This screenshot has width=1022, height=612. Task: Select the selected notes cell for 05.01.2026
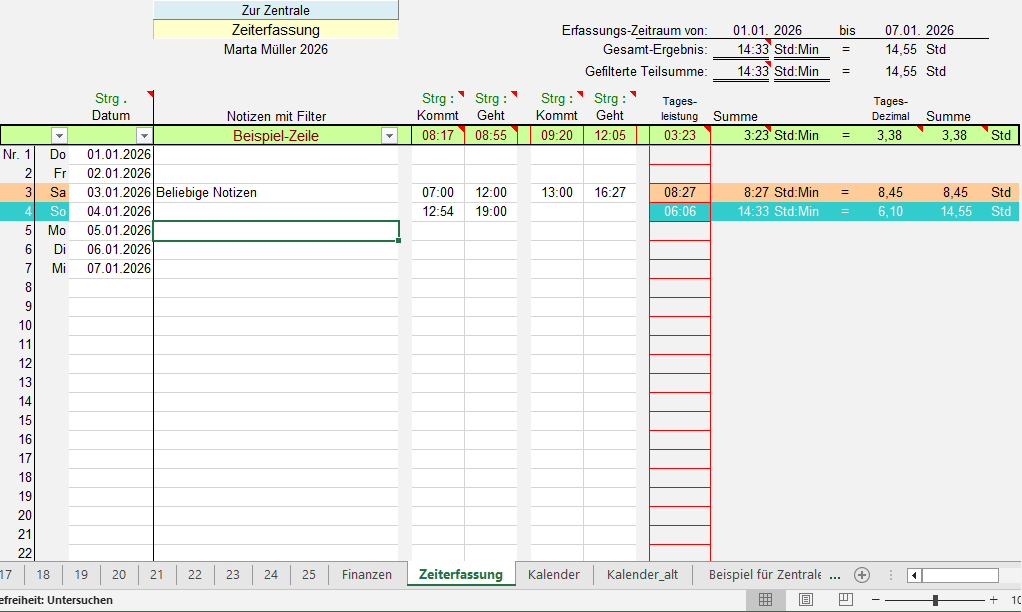(276, 231)
